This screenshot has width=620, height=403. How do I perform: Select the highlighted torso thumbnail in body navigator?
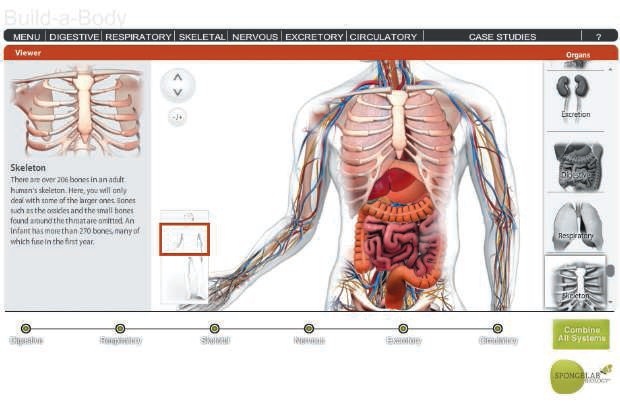pos(185,239)
